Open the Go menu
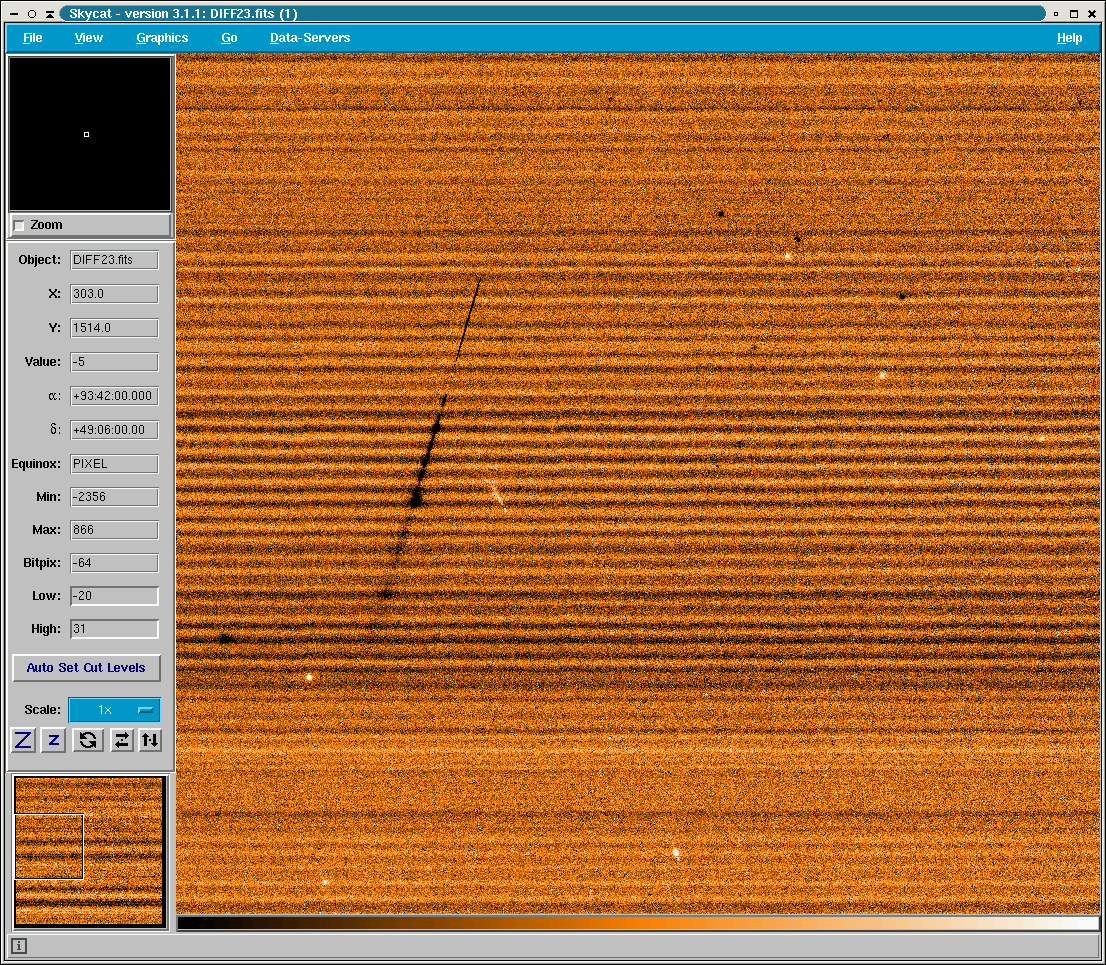Image resolution: width=1106 pixels, height=965 pixels. pos(229,38)
